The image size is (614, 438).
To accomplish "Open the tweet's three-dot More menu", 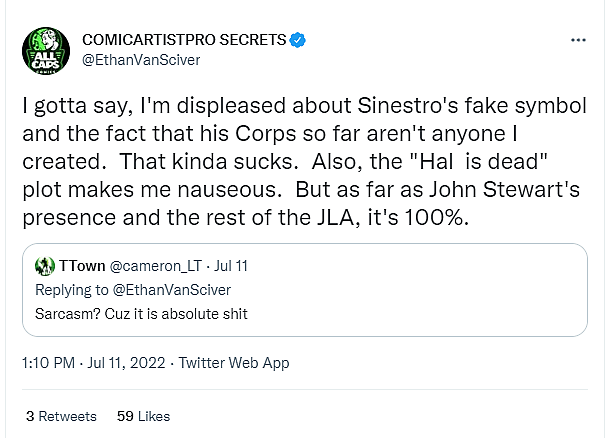I will 577,40.
